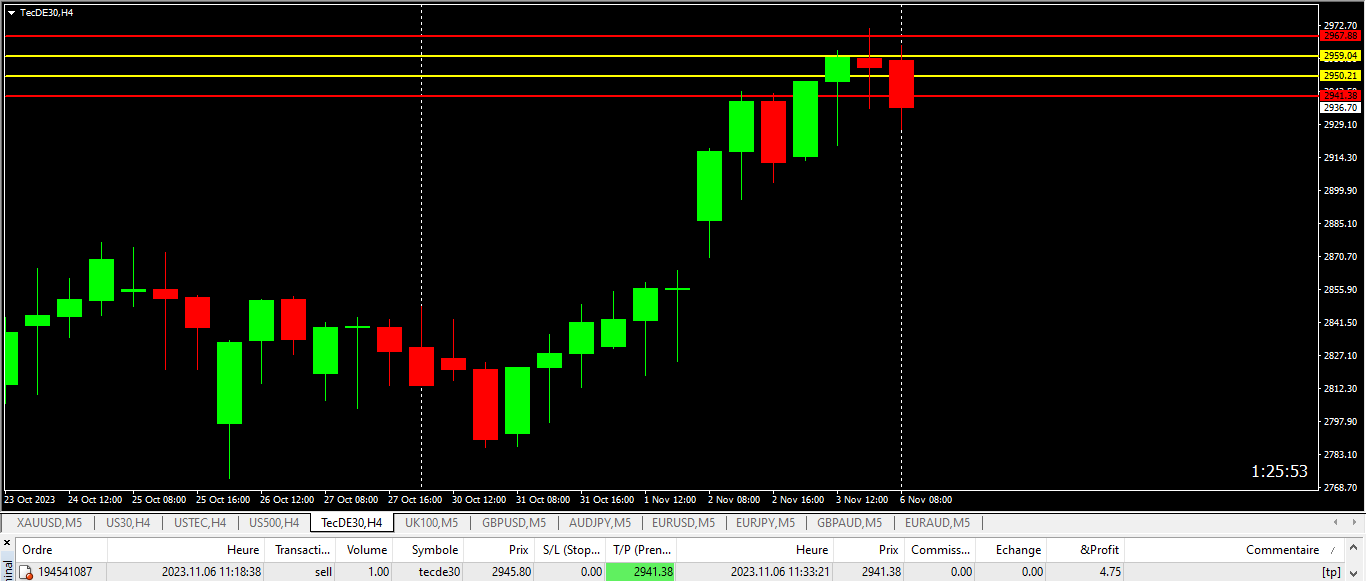1366x581 pixels.
Task: Sort by the Transacti... column header
Action: coord(301,549)
